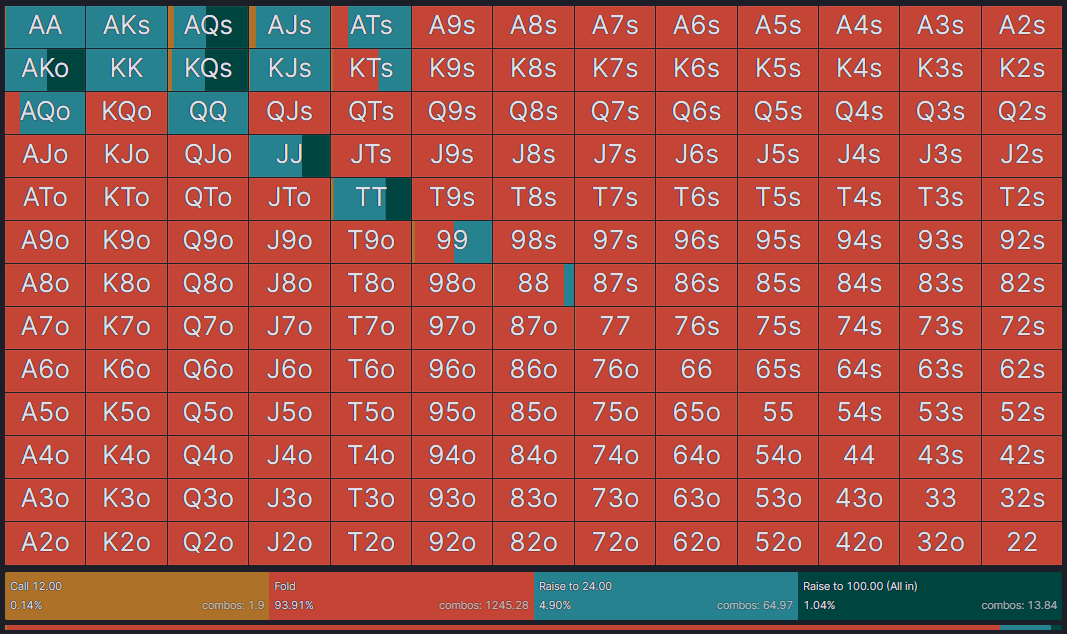Select the KTs suited hand cell
1067x634 pixels.
(x=371, y=69)
